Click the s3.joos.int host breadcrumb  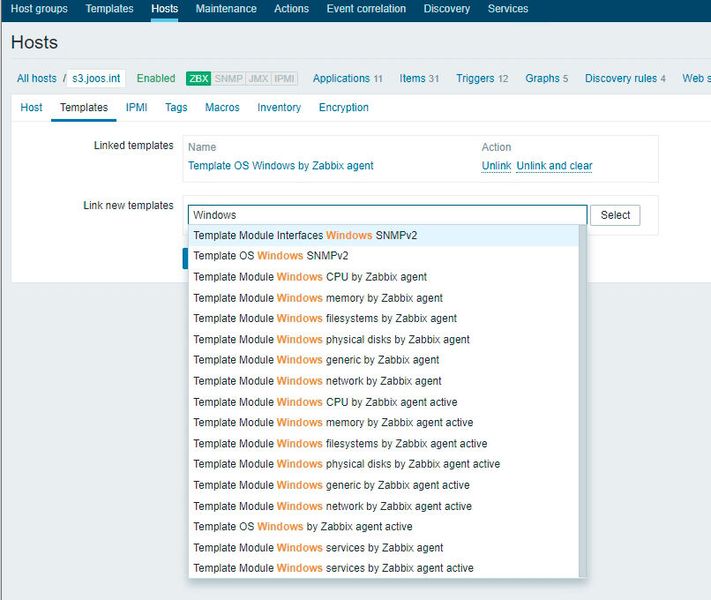pyautogui.click(x=96, y=78)
